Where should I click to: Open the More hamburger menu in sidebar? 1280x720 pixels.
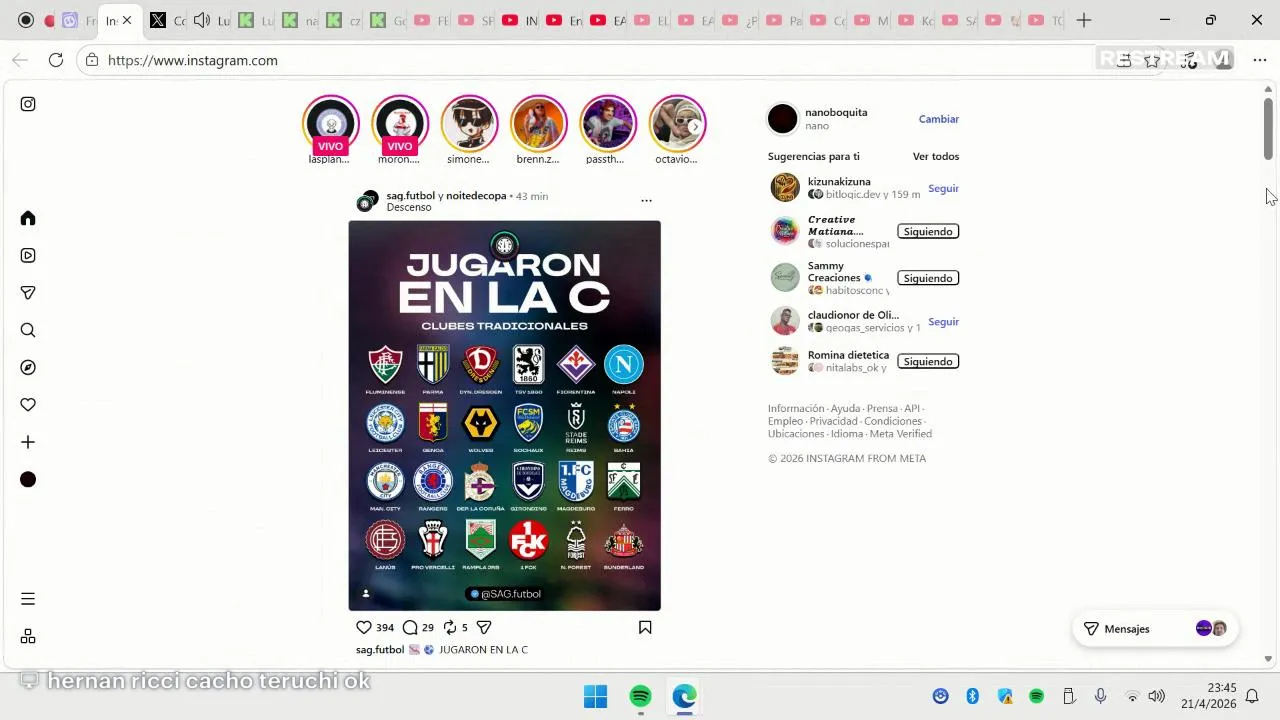[x=28, y=599]
